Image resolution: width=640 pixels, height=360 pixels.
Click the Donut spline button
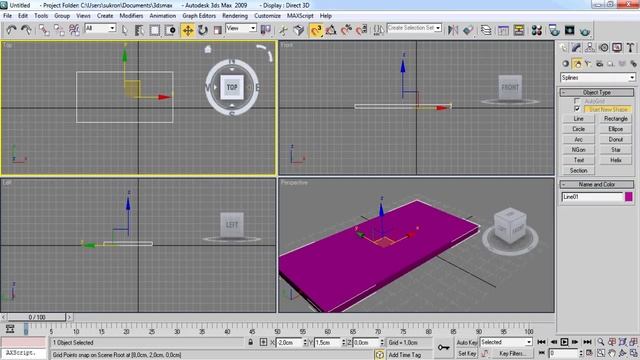[x=616, y=140]
